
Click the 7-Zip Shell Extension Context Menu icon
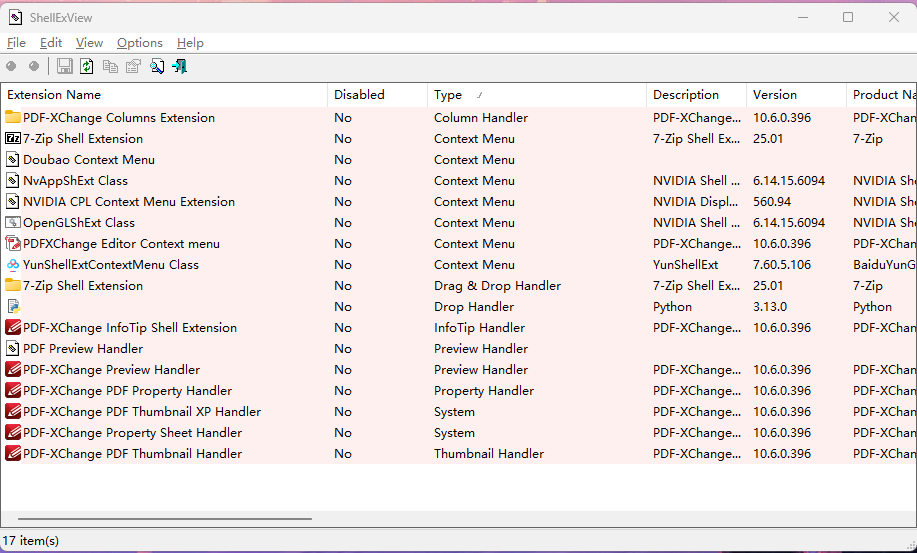[x=13, y=139]
